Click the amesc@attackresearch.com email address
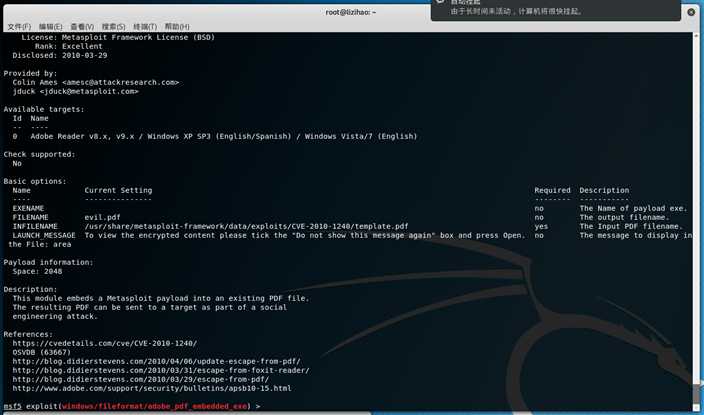 pyautogui.click(x=120, y=82)
